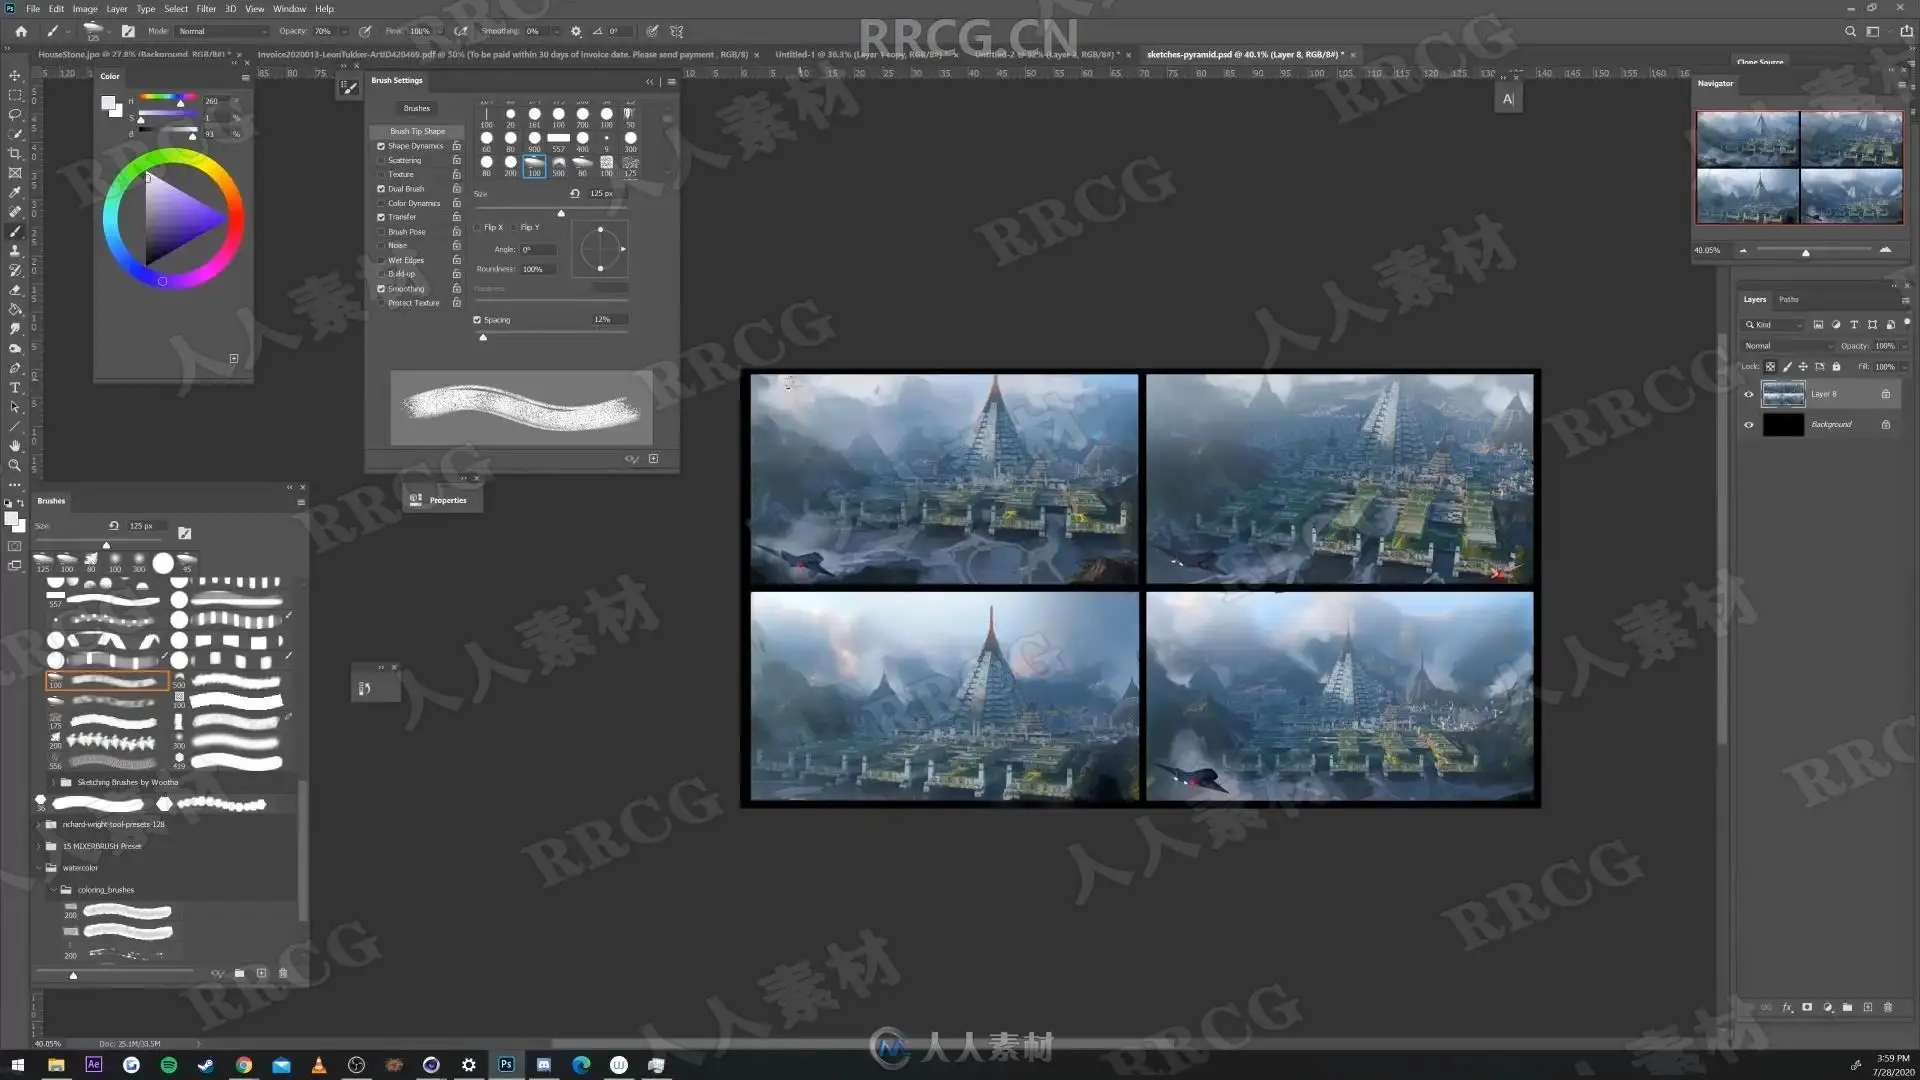Select the Eyedropper tool
1920x1080 pixels.
[15, 192]
